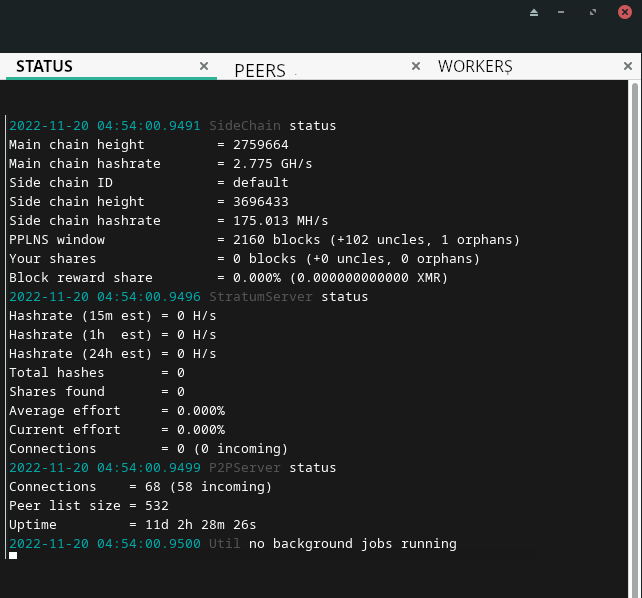The width and height of the screenshot is (642, 598).
Task: Click the SideChain status log line
Action: (x=172, y=126)
